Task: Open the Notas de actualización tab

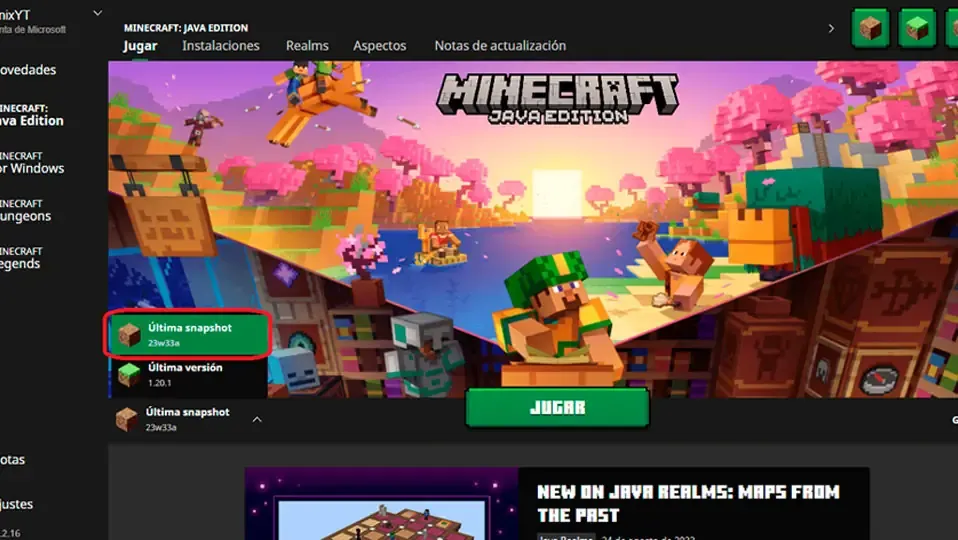Action: [x=500, y=46]
